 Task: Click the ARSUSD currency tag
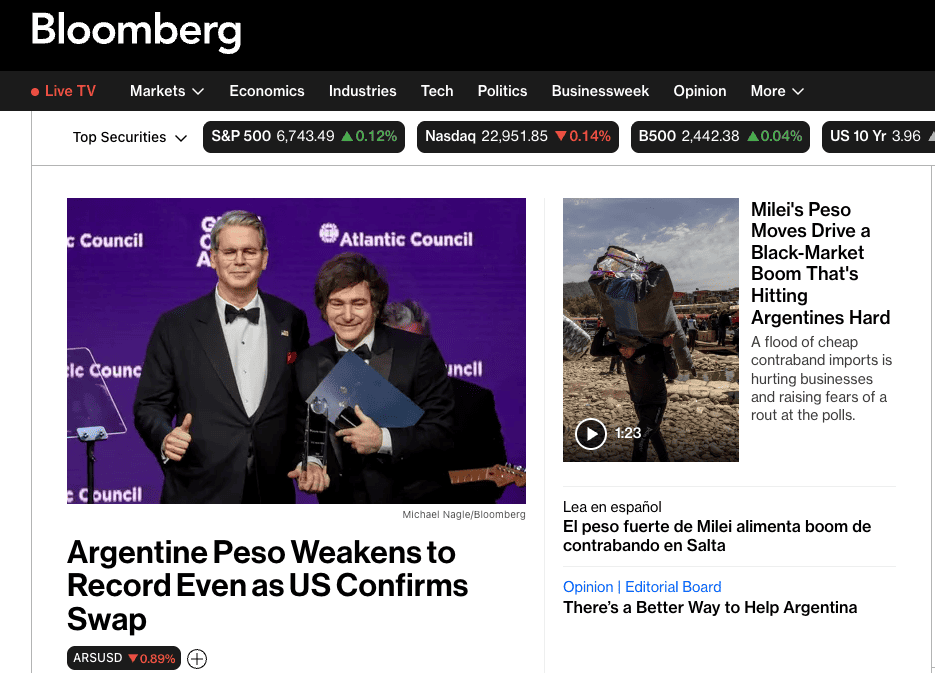pyautogui.click(x=124, y=658)
